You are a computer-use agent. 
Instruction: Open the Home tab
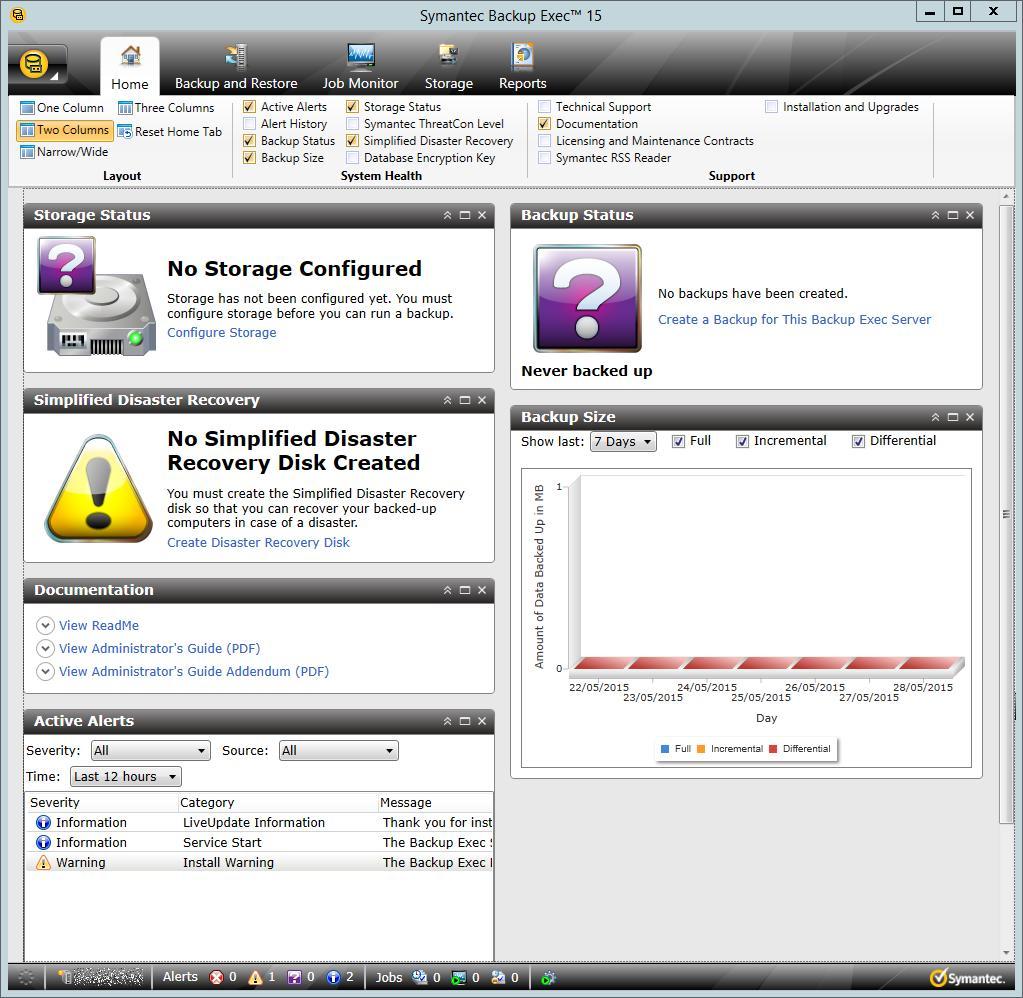click(x=130, y=67)
